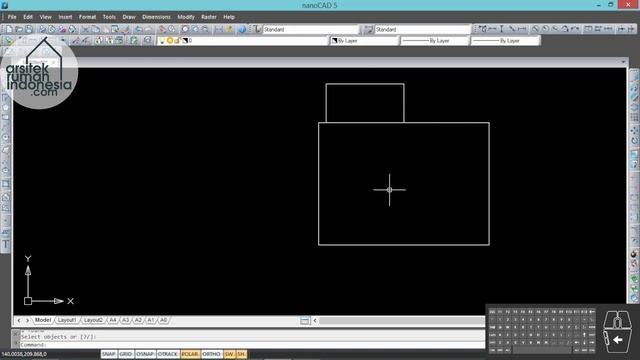Switch to the Layout2 tab
The height and width of the screenshot is (360, 640).
[93, 320]
